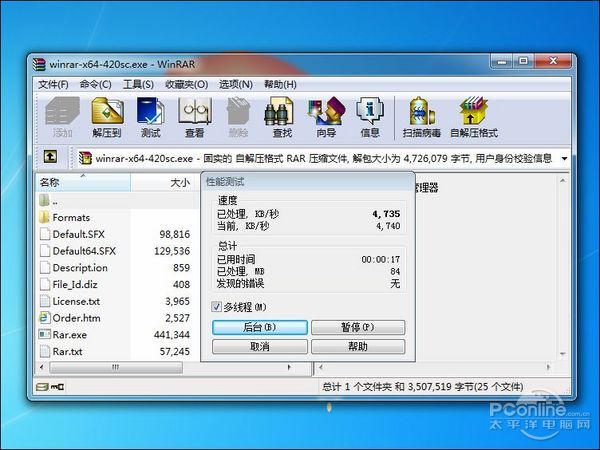Open the 选项(N) menu
The width and height of the screenshot is (600, 450).
click(236, 84)
